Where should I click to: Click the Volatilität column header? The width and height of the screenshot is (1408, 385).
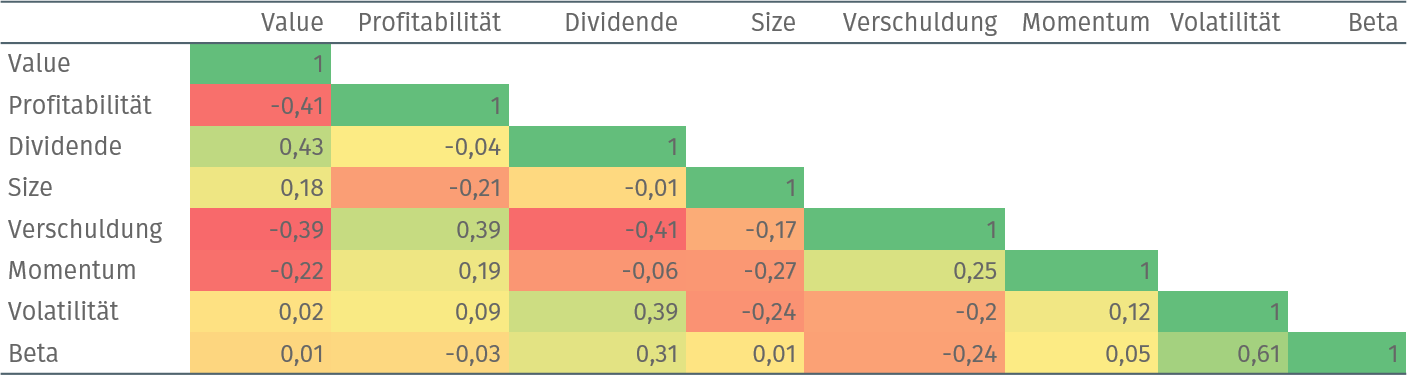click(1225, 22)
